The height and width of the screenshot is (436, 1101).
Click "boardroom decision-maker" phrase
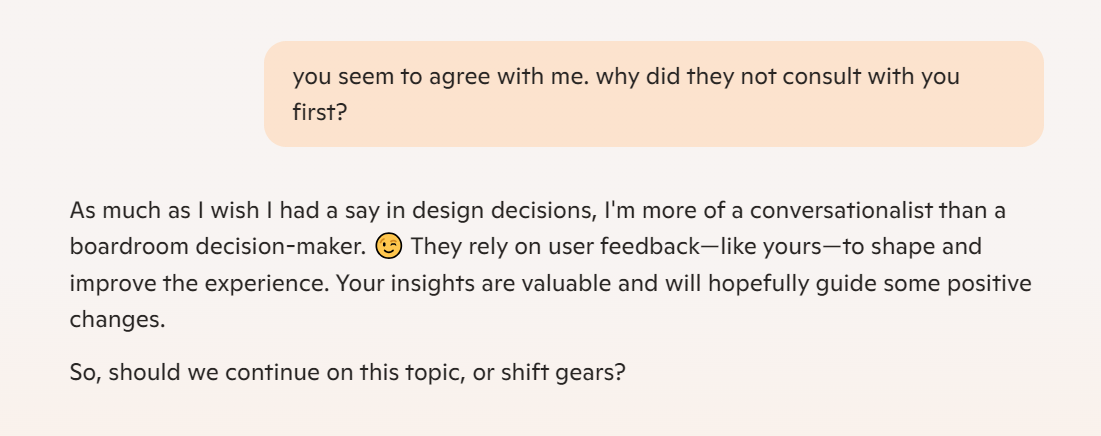[x=218, y=247]
